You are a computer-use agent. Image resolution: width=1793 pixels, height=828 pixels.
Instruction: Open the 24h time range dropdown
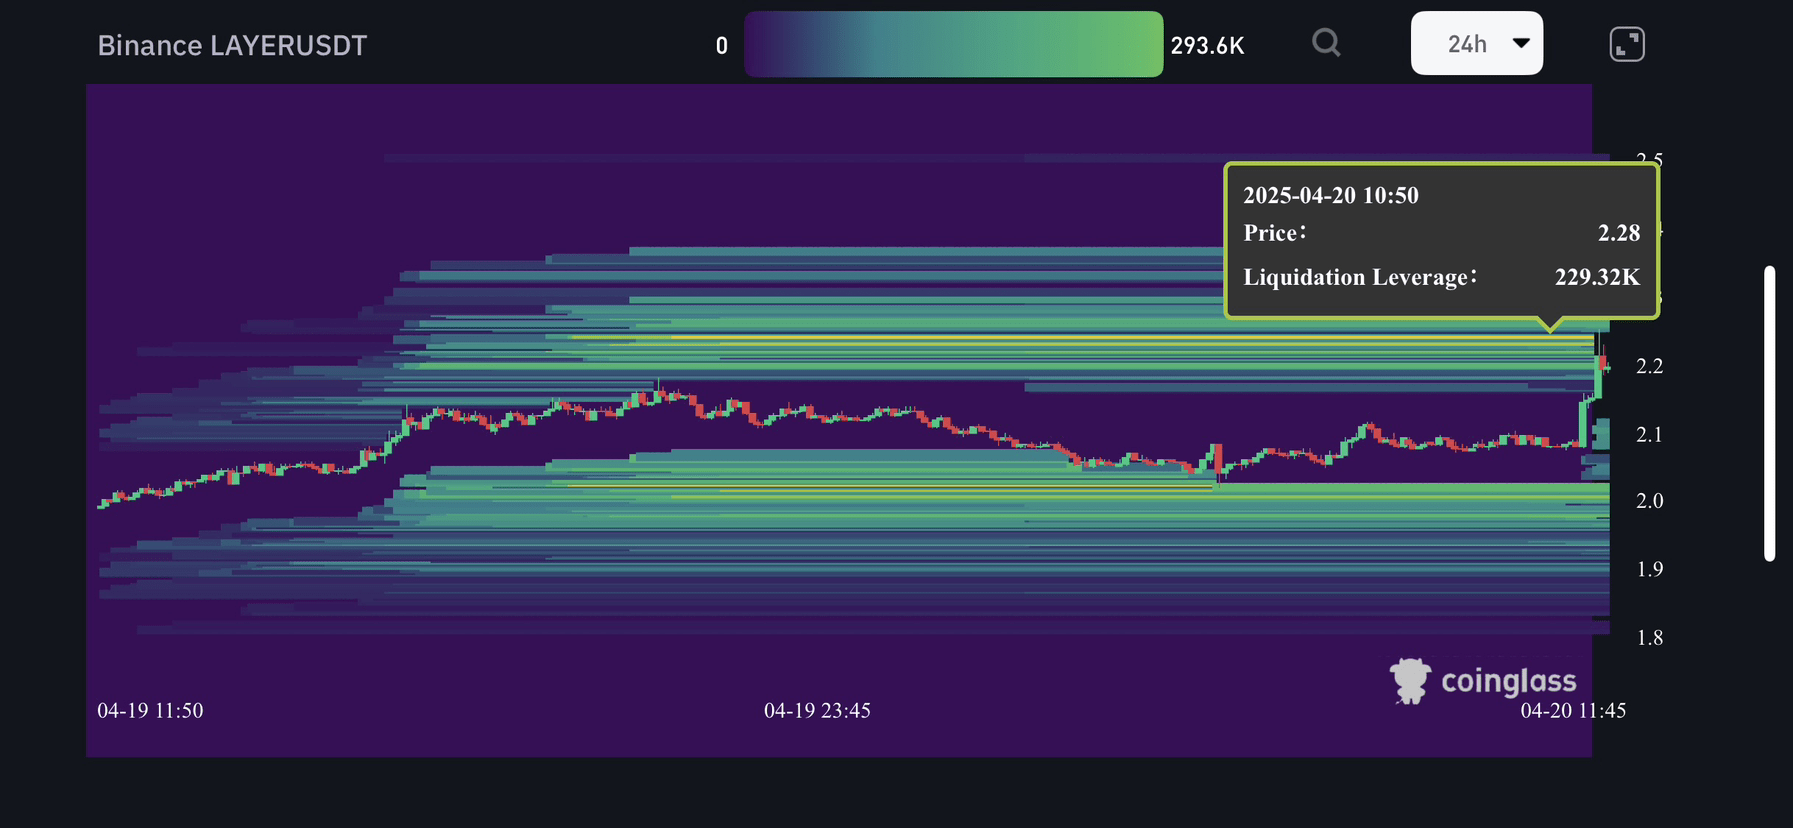coord(1477,43)
